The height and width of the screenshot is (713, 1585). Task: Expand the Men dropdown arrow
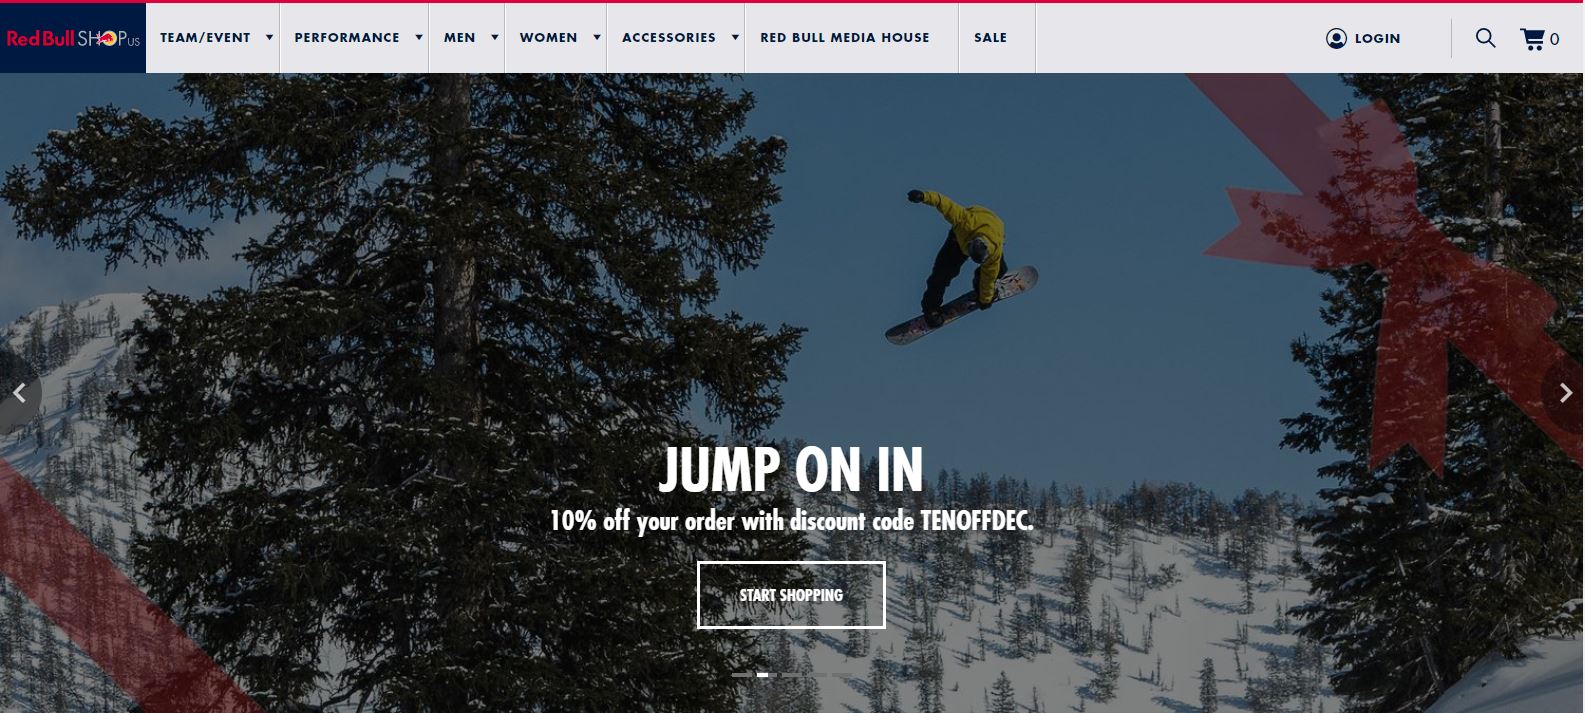coord(494,38)
